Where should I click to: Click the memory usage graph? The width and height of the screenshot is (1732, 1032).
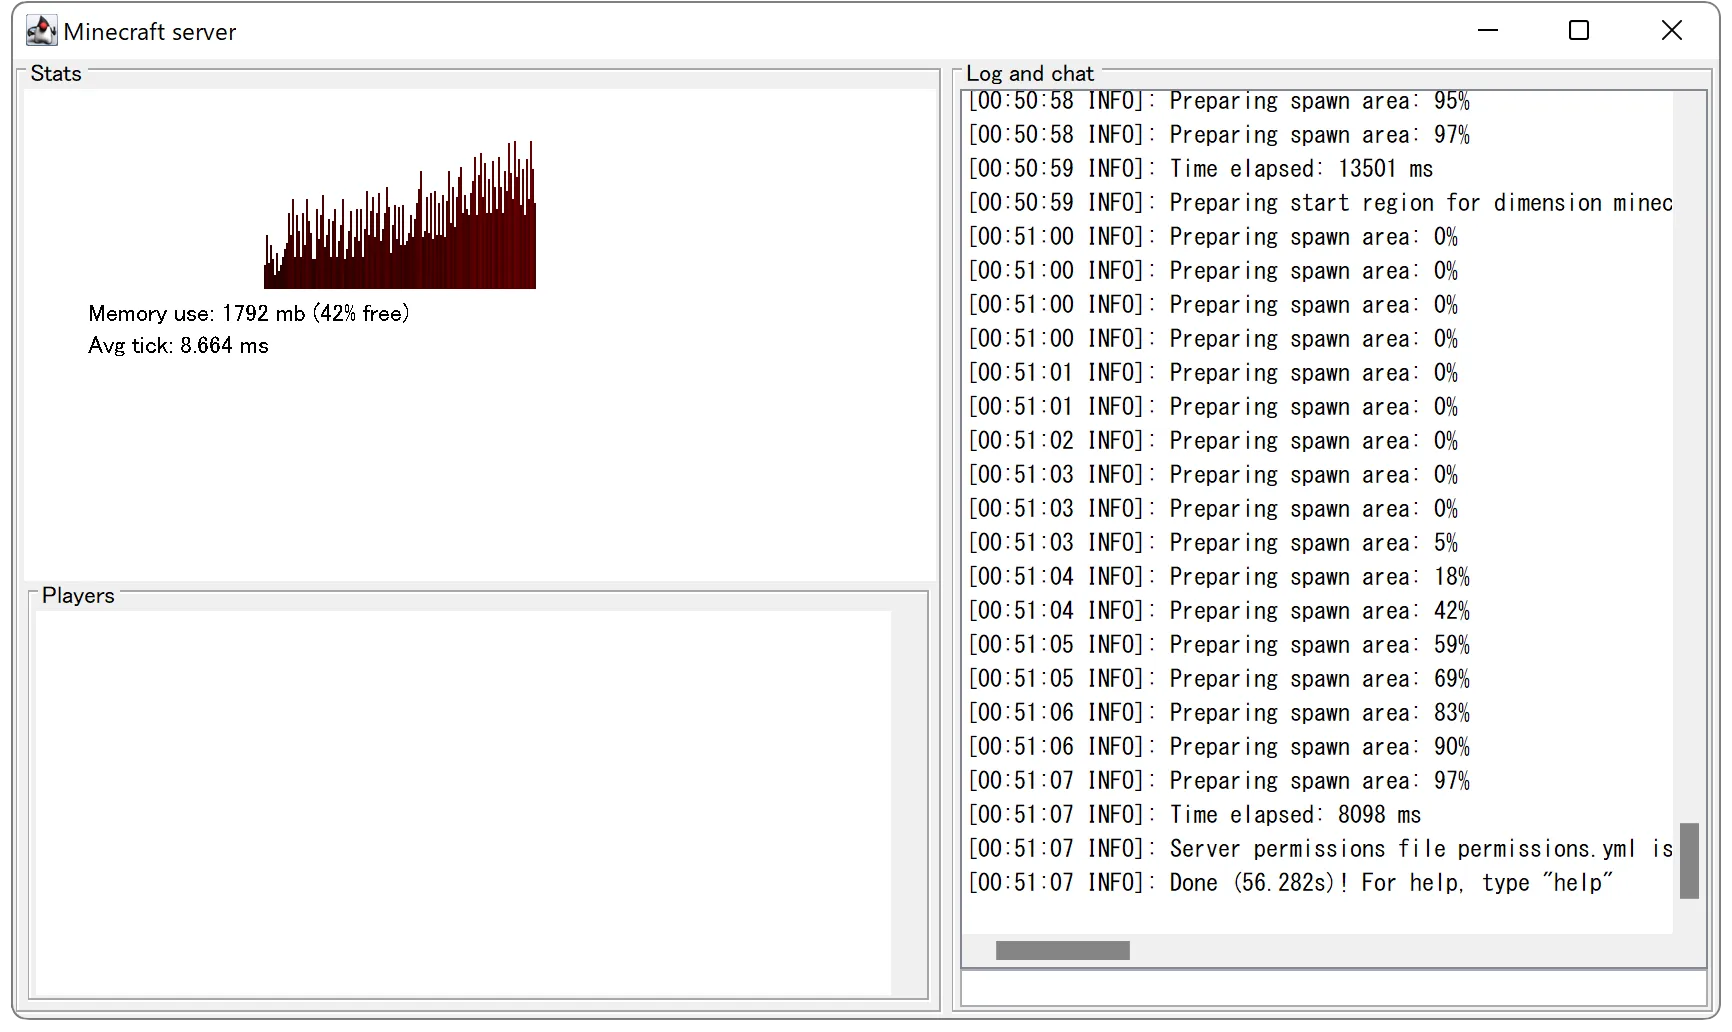pos(400,214)
